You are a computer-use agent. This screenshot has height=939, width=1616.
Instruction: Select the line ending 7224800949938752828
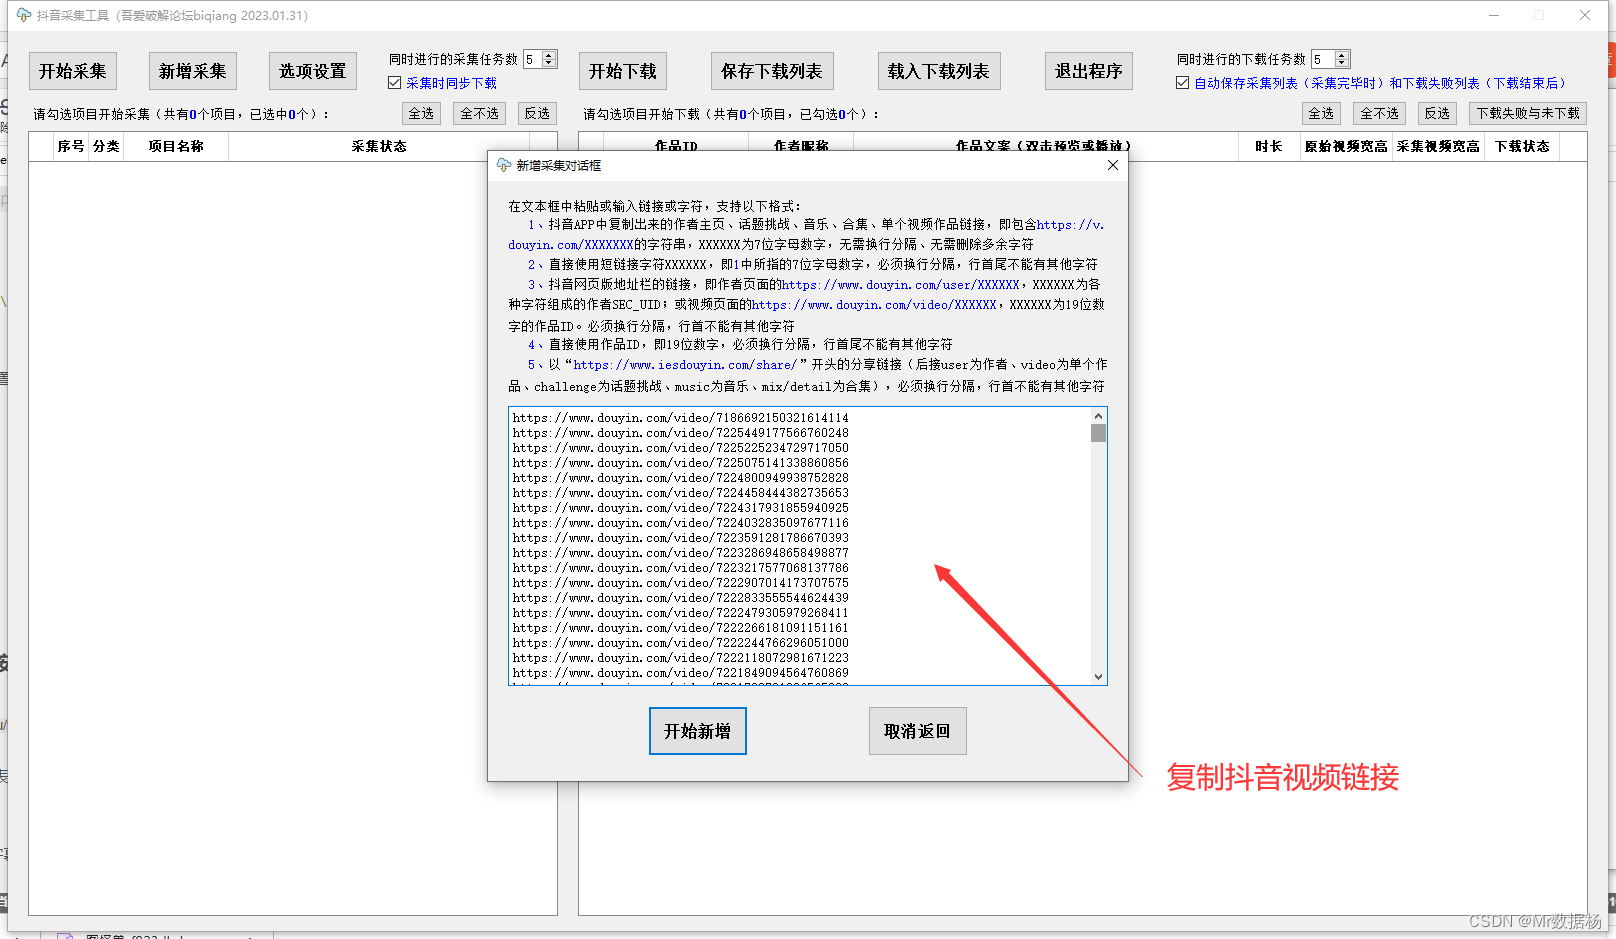680,478
